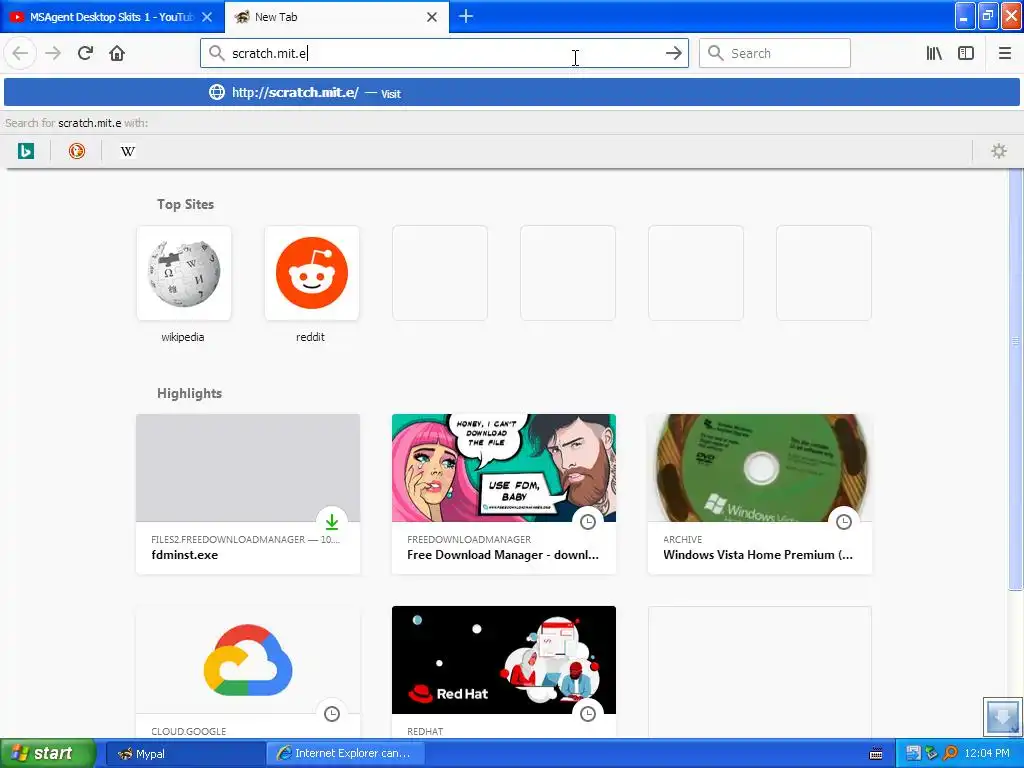
Task: Open magnifier tray icon in system tray
Action: pos(951,754)
